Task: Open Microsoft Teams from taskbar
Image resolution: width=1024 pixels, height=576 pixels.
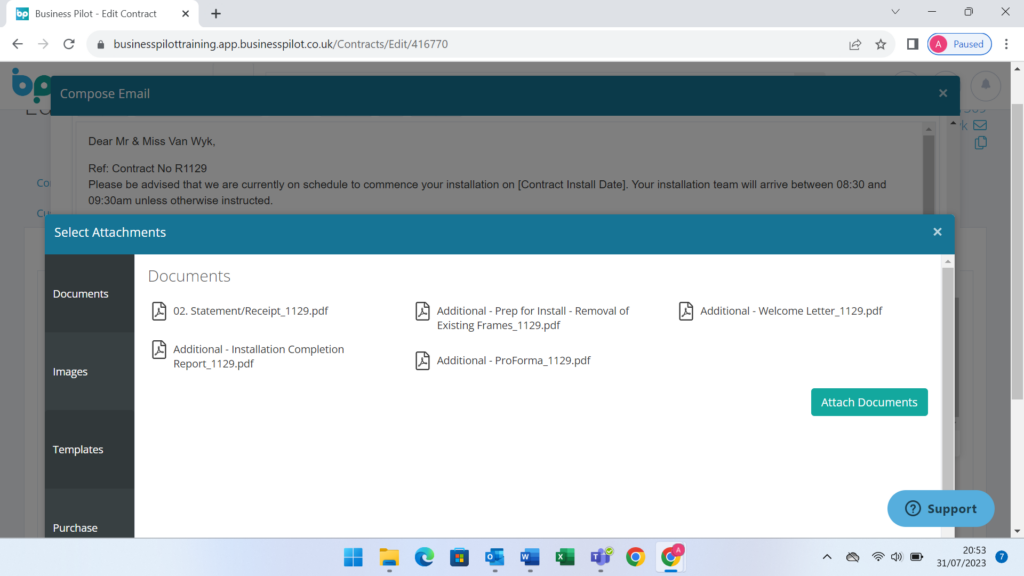Action: click(x=601, y=557)
